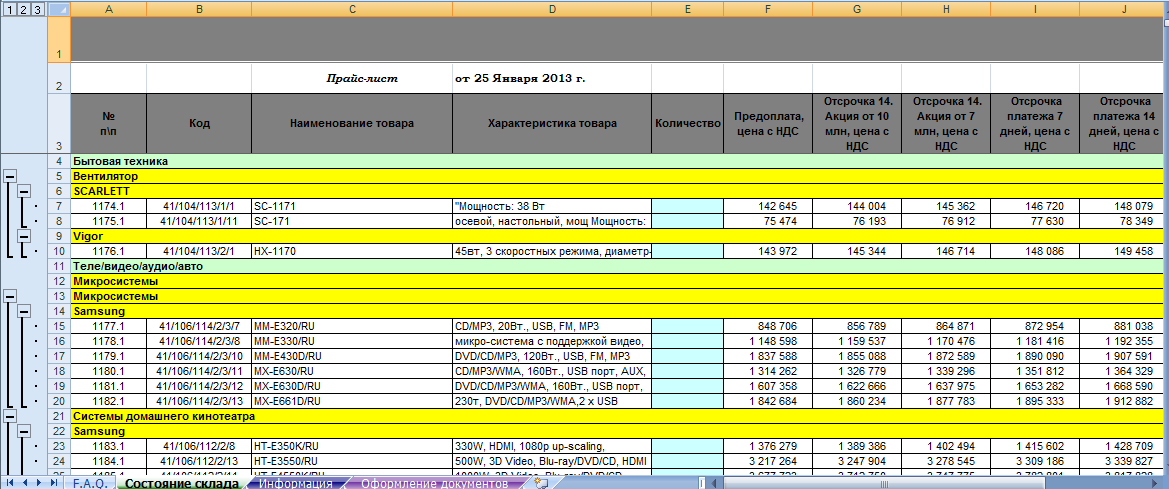Viewport: 1169px width, 489px height.
Task: Select column D header
Action: coord(552,9)
